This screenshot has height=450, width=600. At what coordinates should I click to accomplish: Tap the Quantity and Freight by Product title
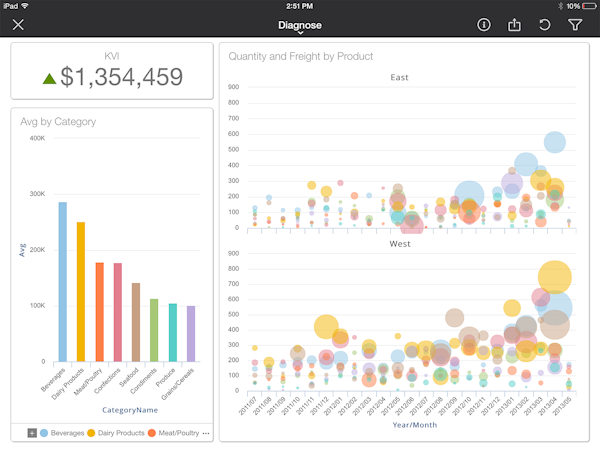[300, 56]
